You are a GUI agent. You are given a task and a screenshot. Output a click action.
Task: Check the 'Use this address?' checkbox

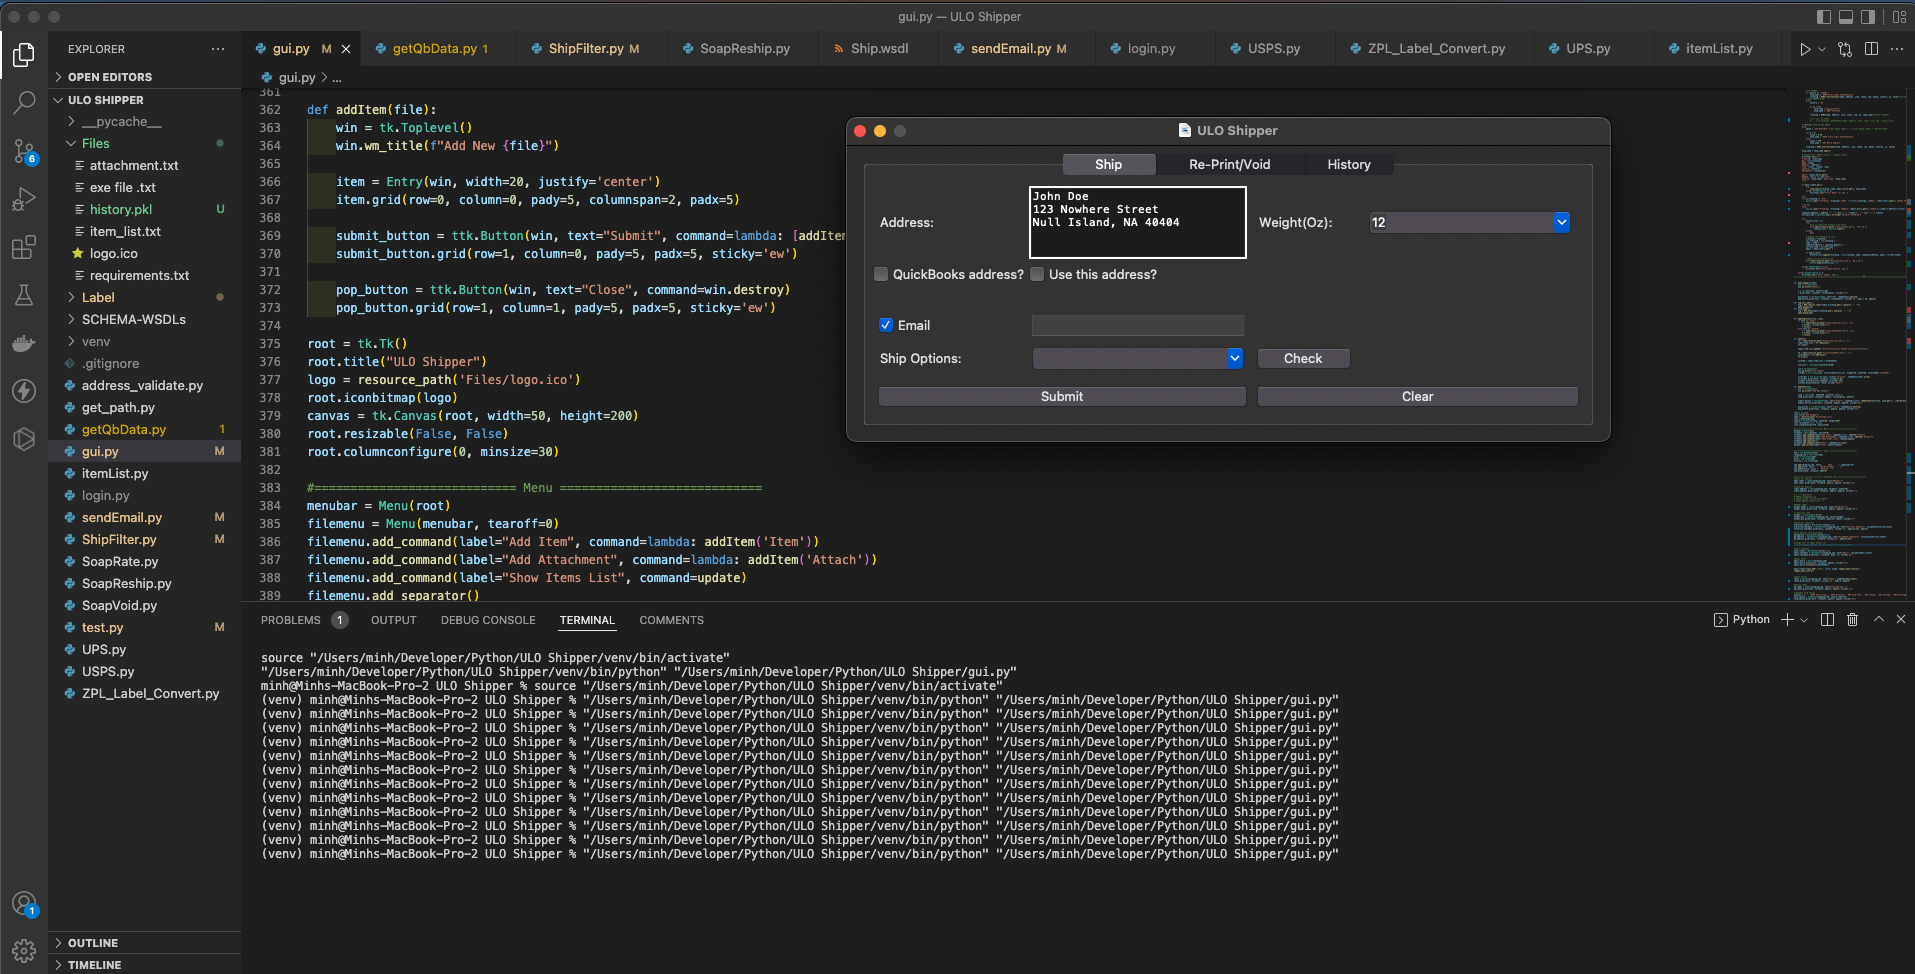click(1037, 274)
